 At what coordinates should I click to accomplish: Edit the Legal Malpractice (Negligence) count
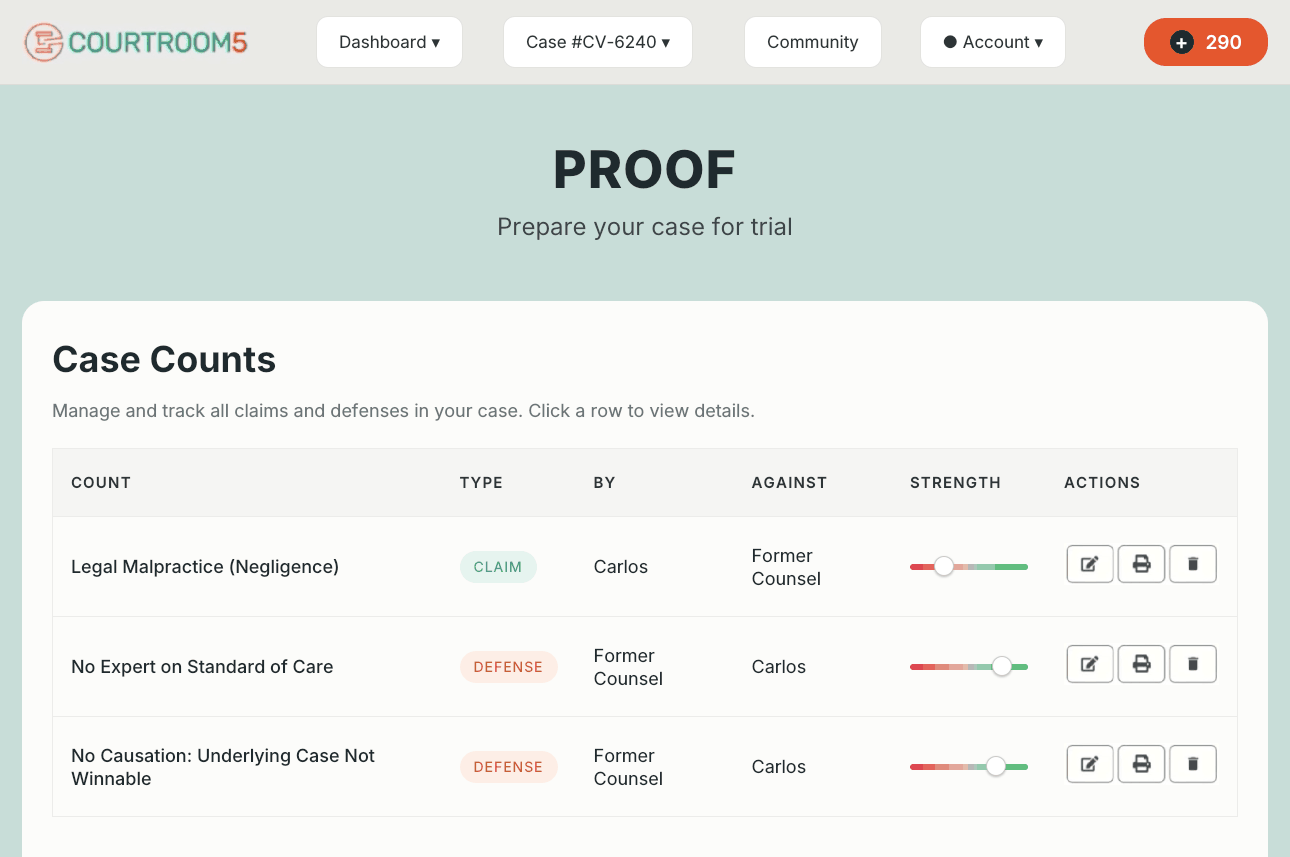pos(1090,564)
